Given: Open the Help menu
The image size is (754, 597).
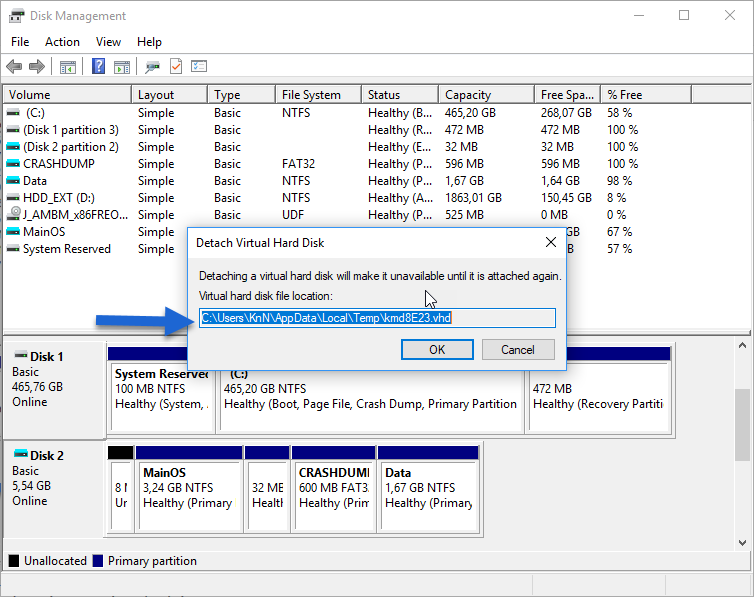Looking at the screenshot, I should coord(149,42).
